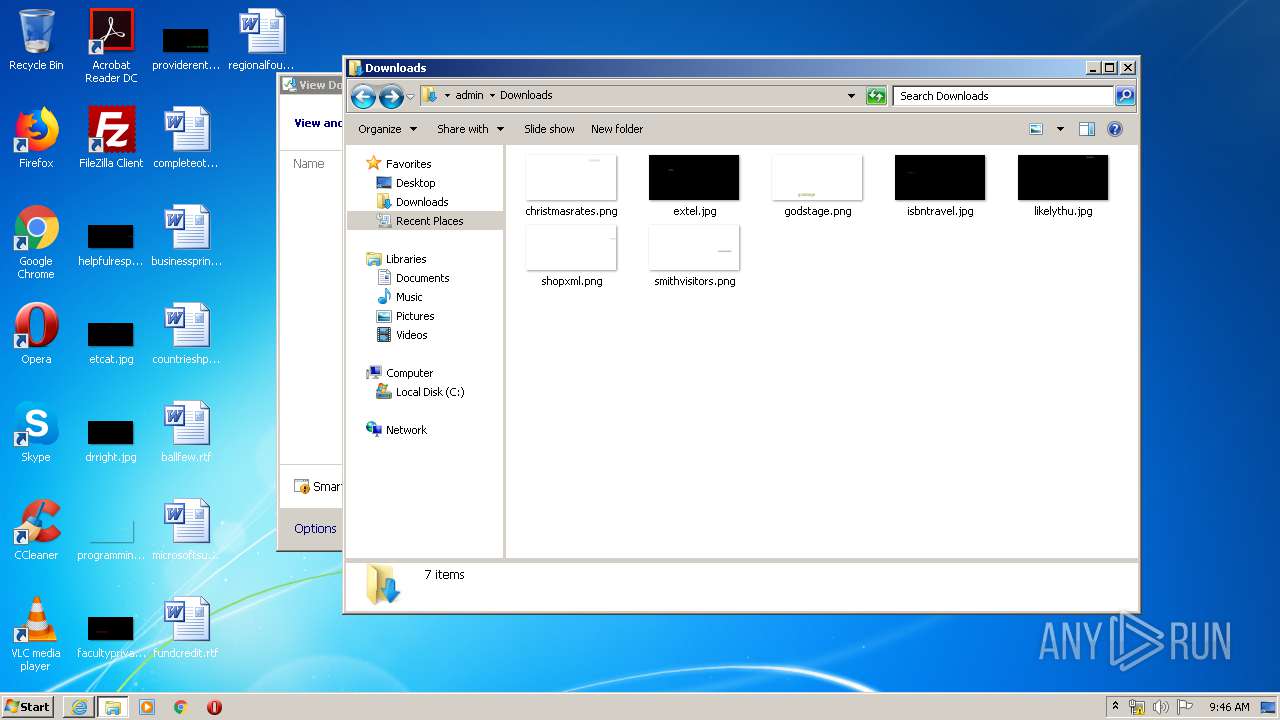Click the search magnifier icon

1125,96
